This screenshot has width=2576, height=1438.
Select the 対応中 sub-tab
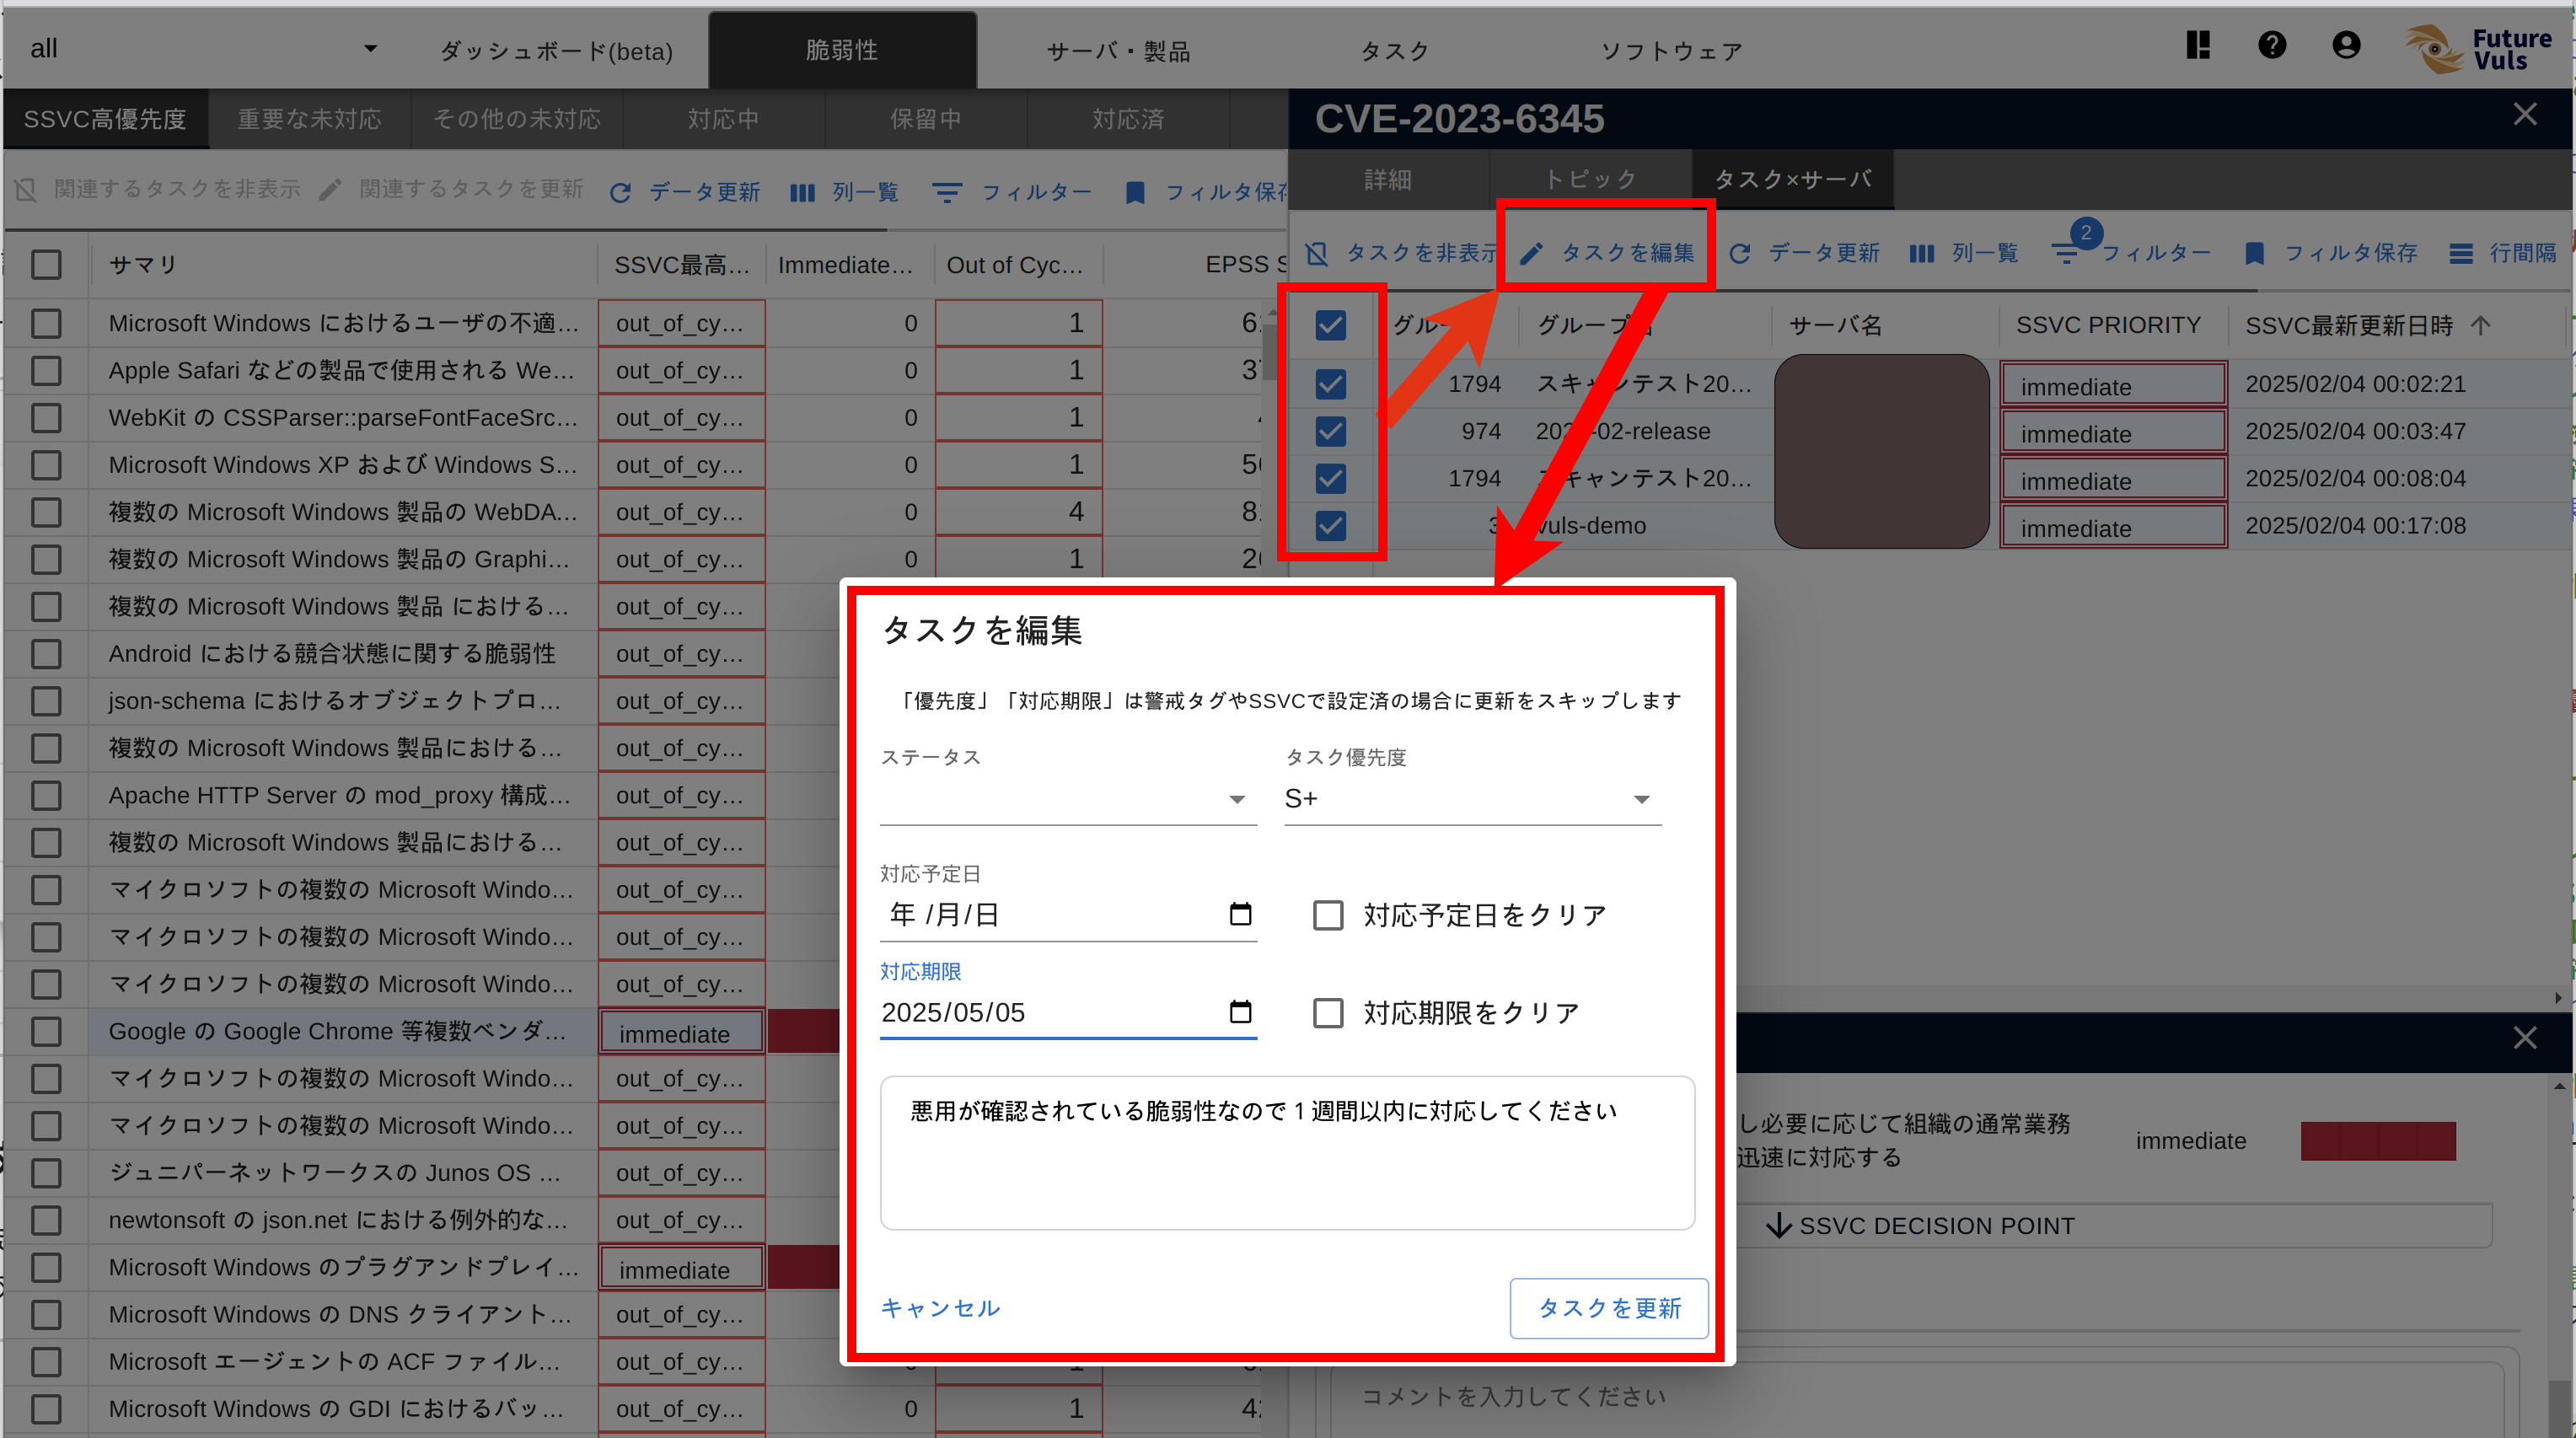point(723,119)
